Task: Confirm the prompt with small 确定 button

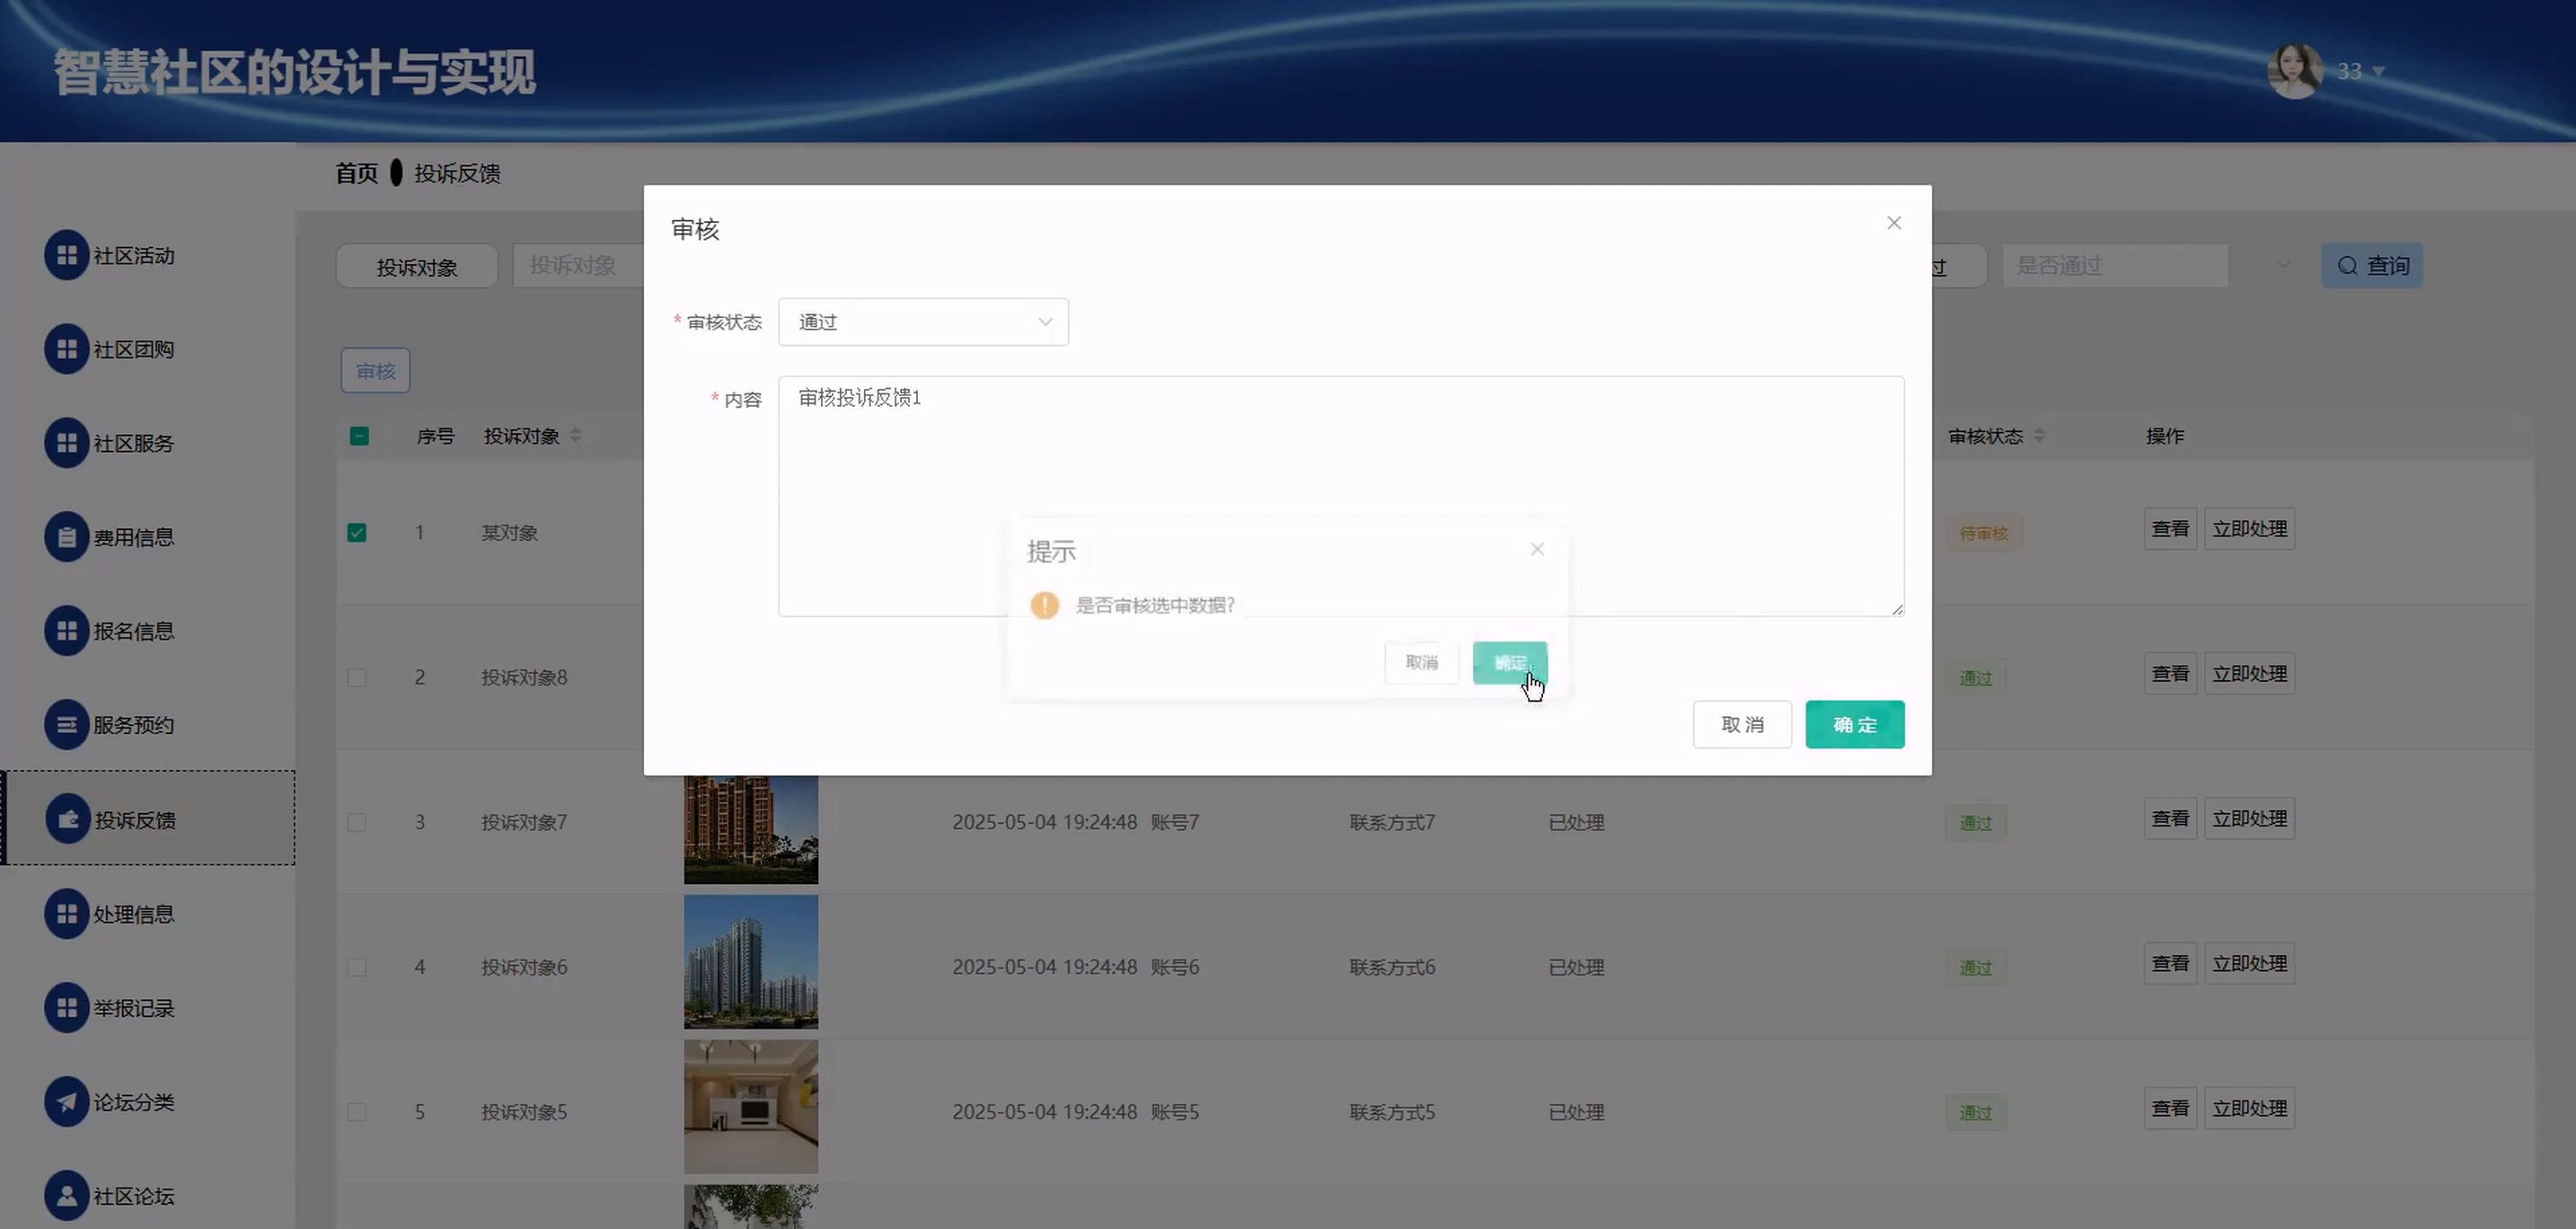Action: pyautogui.click(x=1509, y=662)
